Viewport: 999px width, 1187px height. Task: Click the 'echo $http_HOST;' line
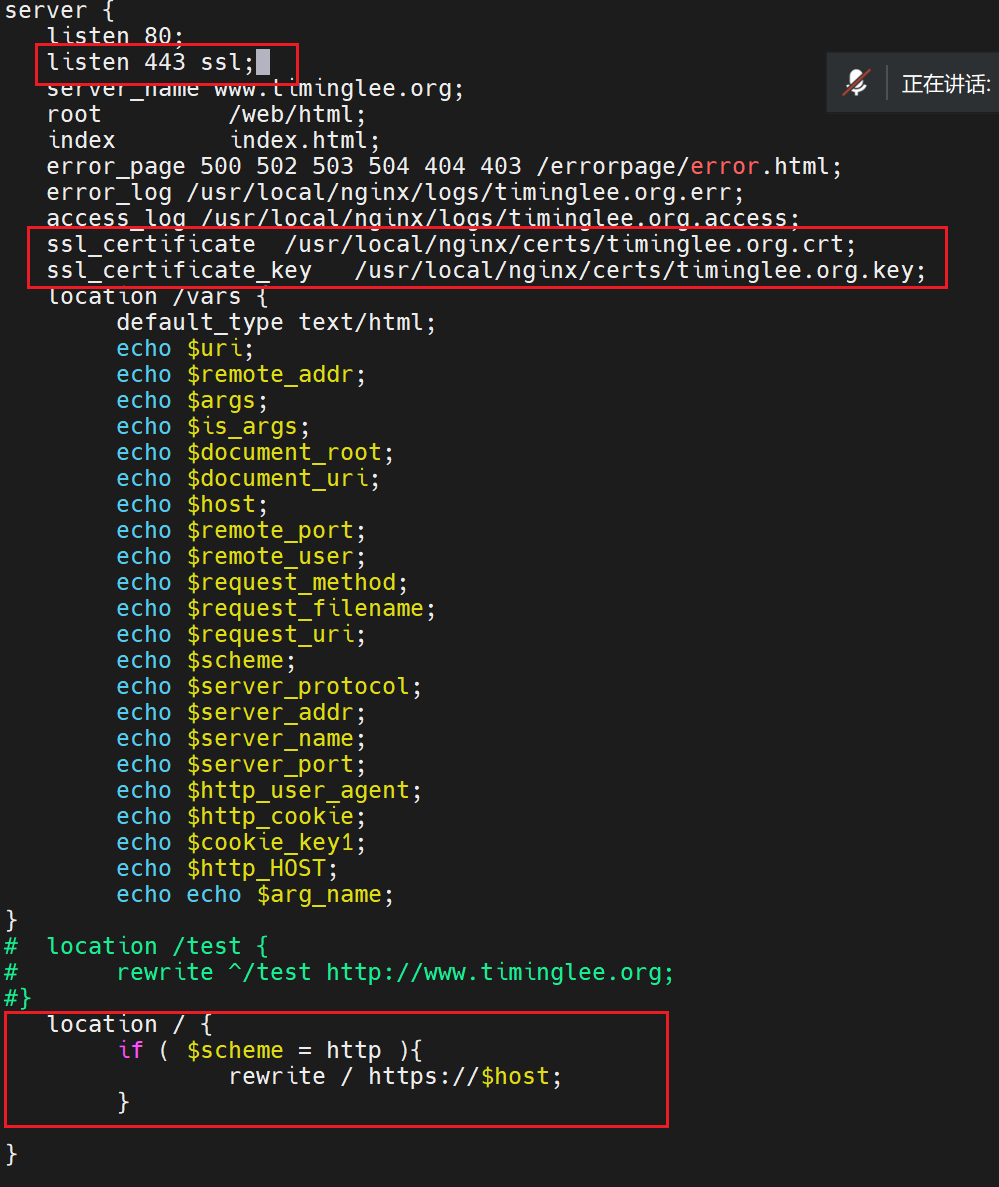coord(227,868)
